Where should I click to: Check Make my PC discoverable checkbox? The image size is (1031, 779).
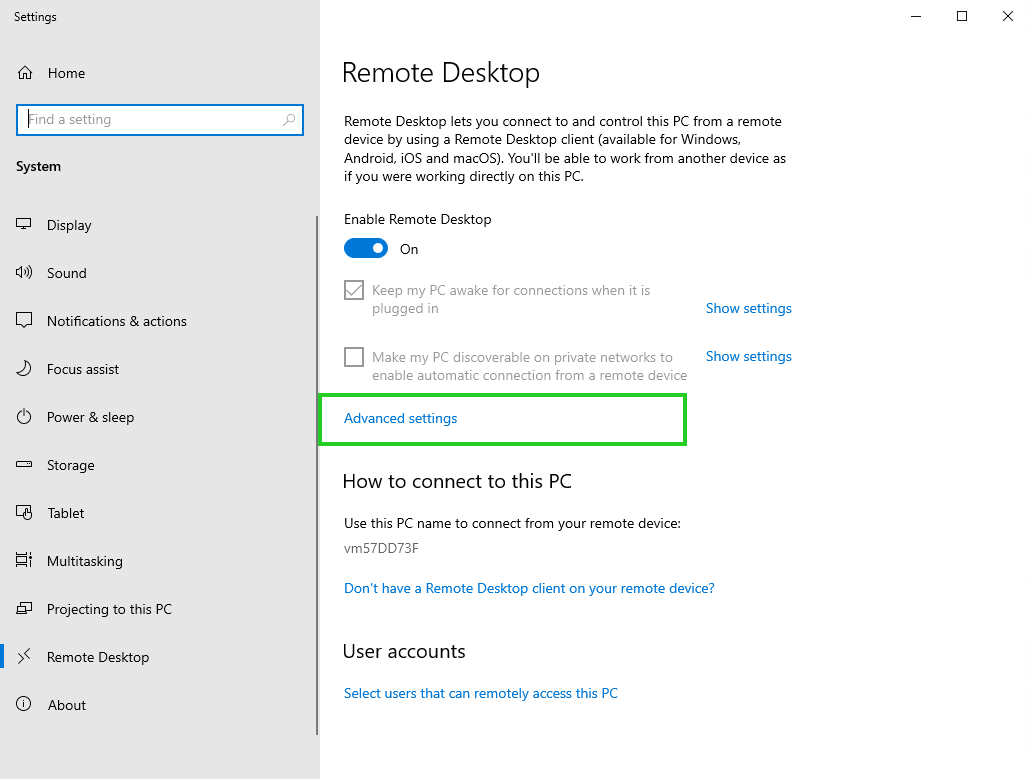point(354,357)
